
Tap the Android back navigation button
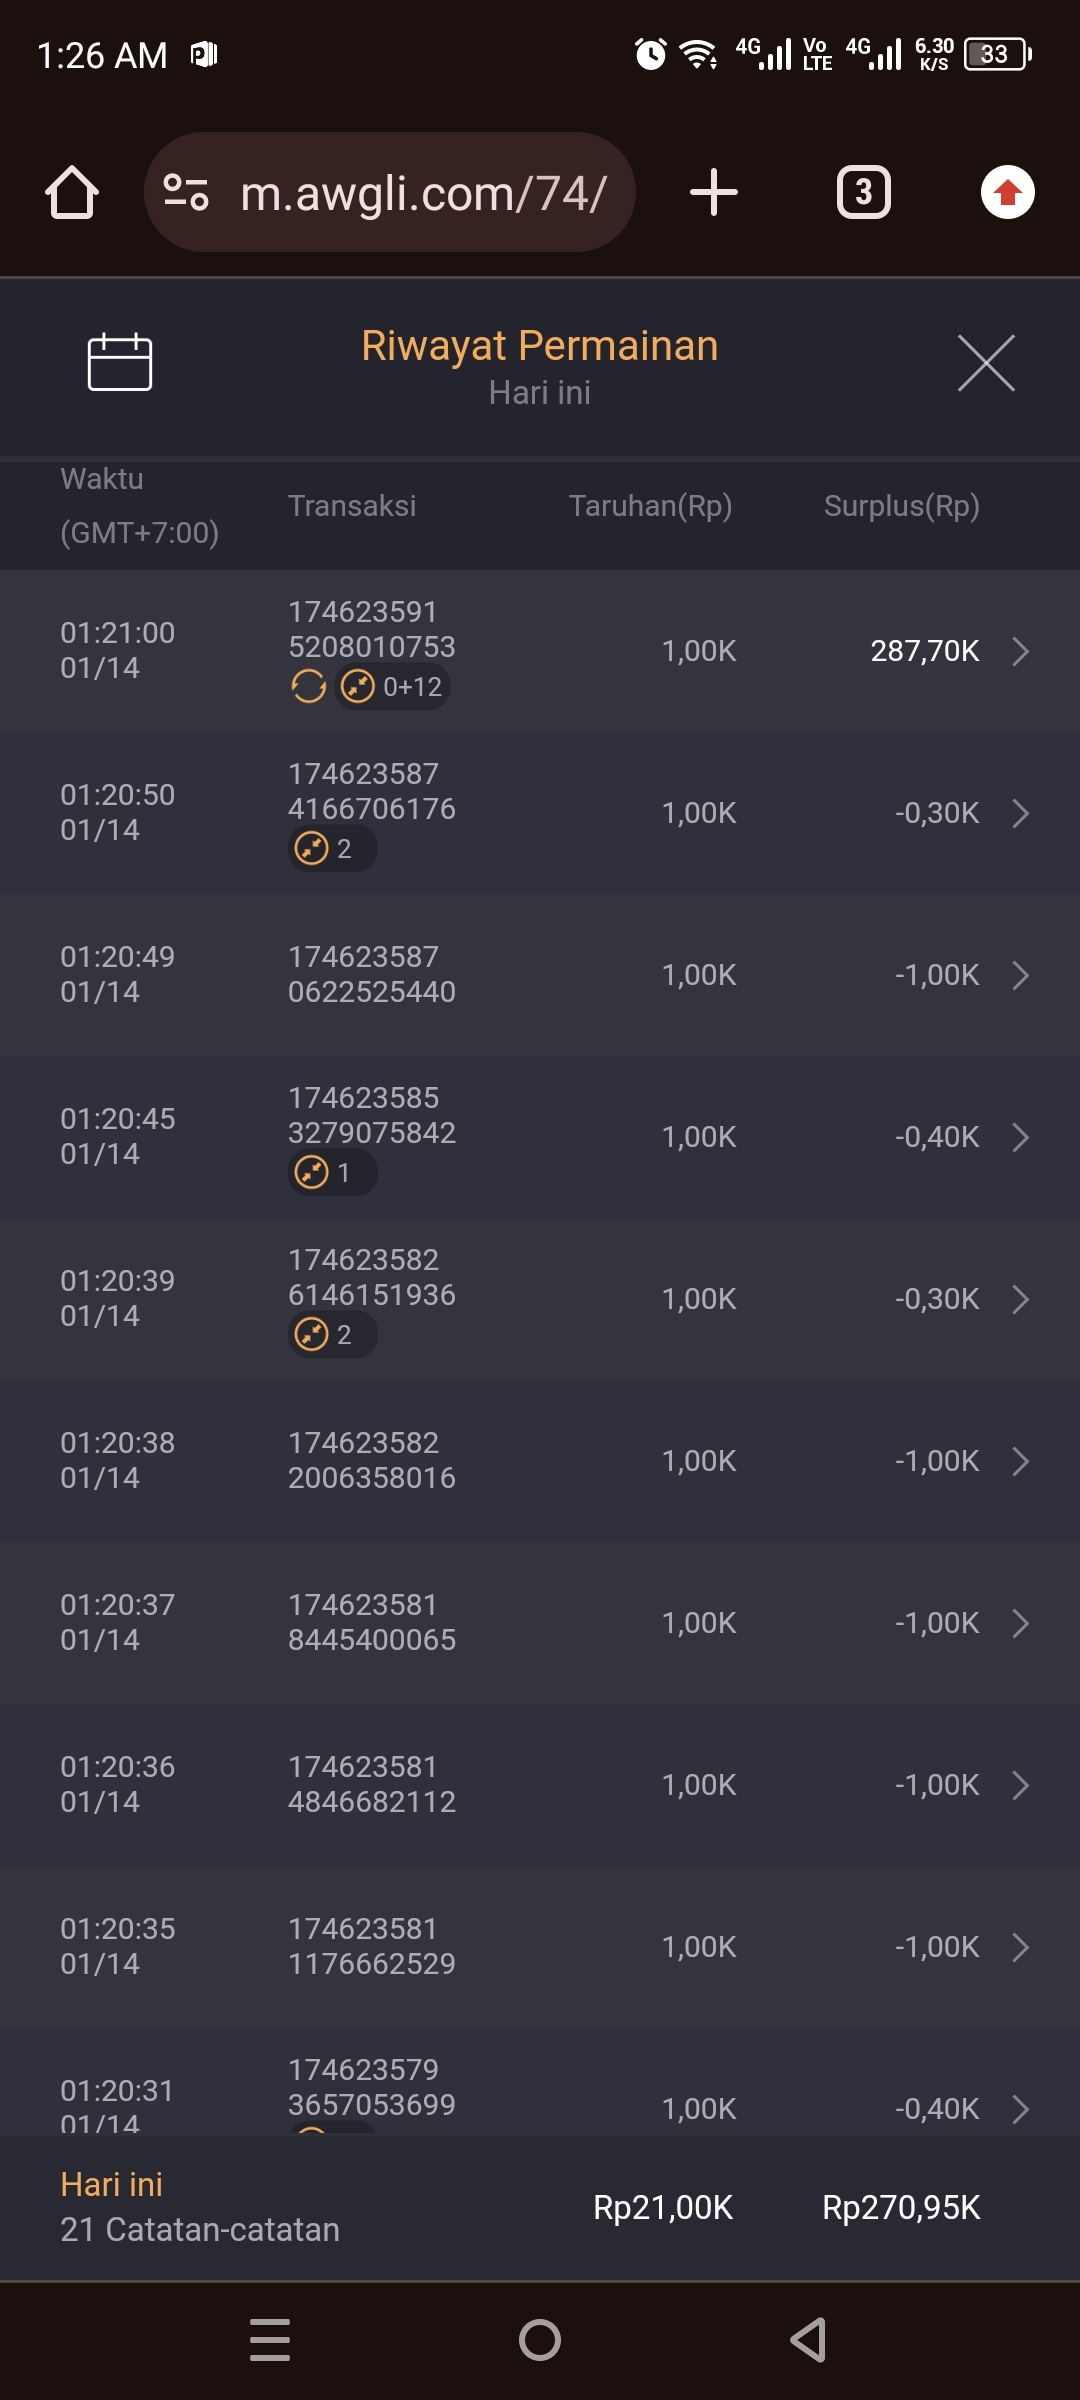point(808,2340)
